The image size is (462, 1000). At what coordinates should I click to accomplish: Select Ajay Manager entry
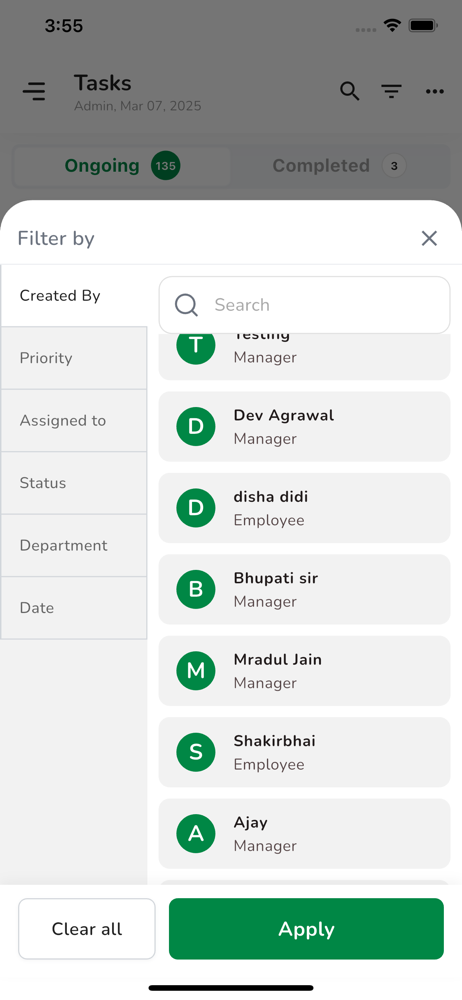pyautogui.click(x=304, y=834)
